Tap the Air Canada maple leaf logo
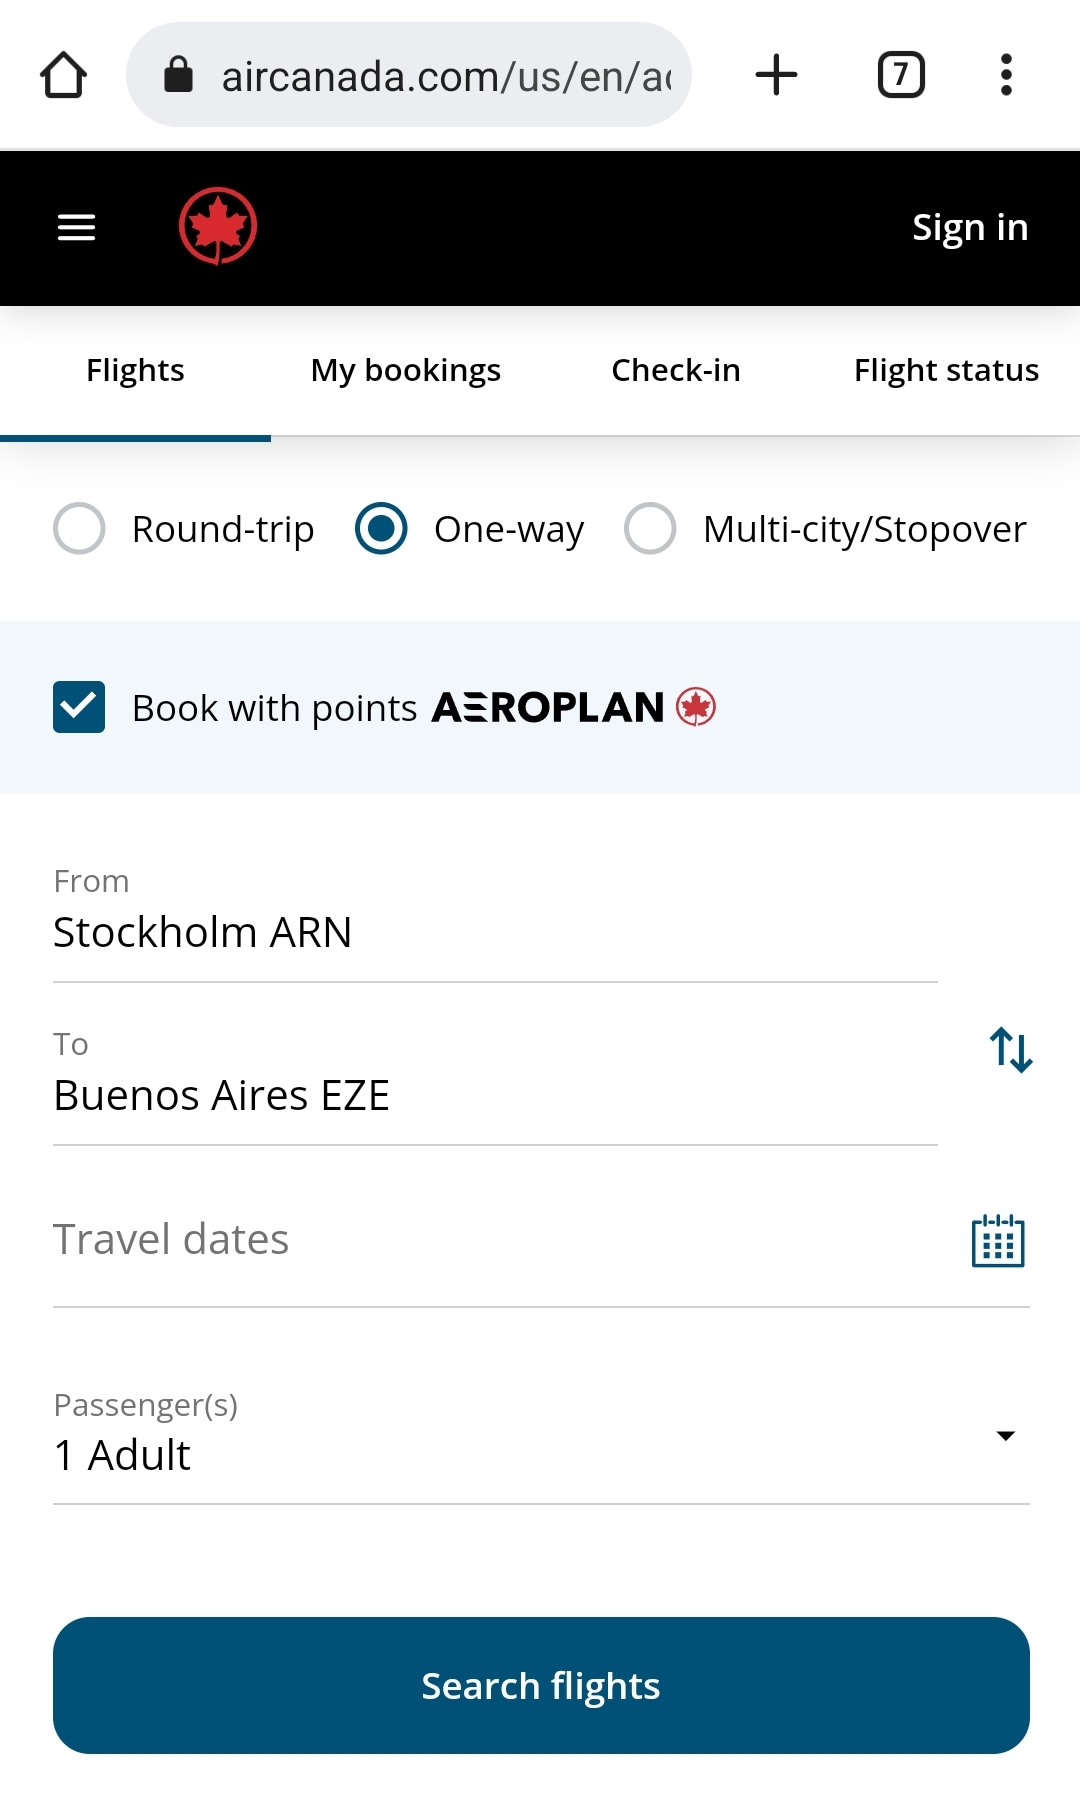This screenshot has width=1080, height=1805. (218, 227)
